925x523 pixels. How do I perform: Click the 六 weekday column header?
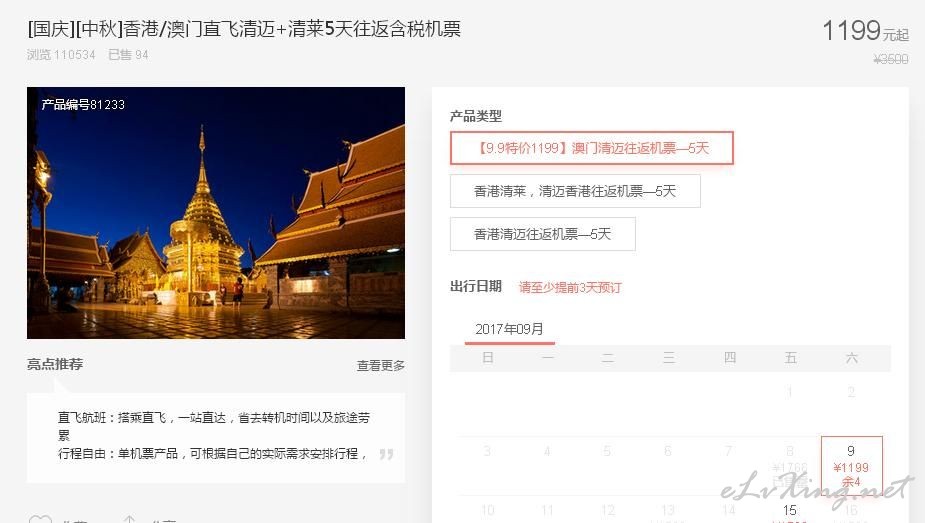click(851, 358)
